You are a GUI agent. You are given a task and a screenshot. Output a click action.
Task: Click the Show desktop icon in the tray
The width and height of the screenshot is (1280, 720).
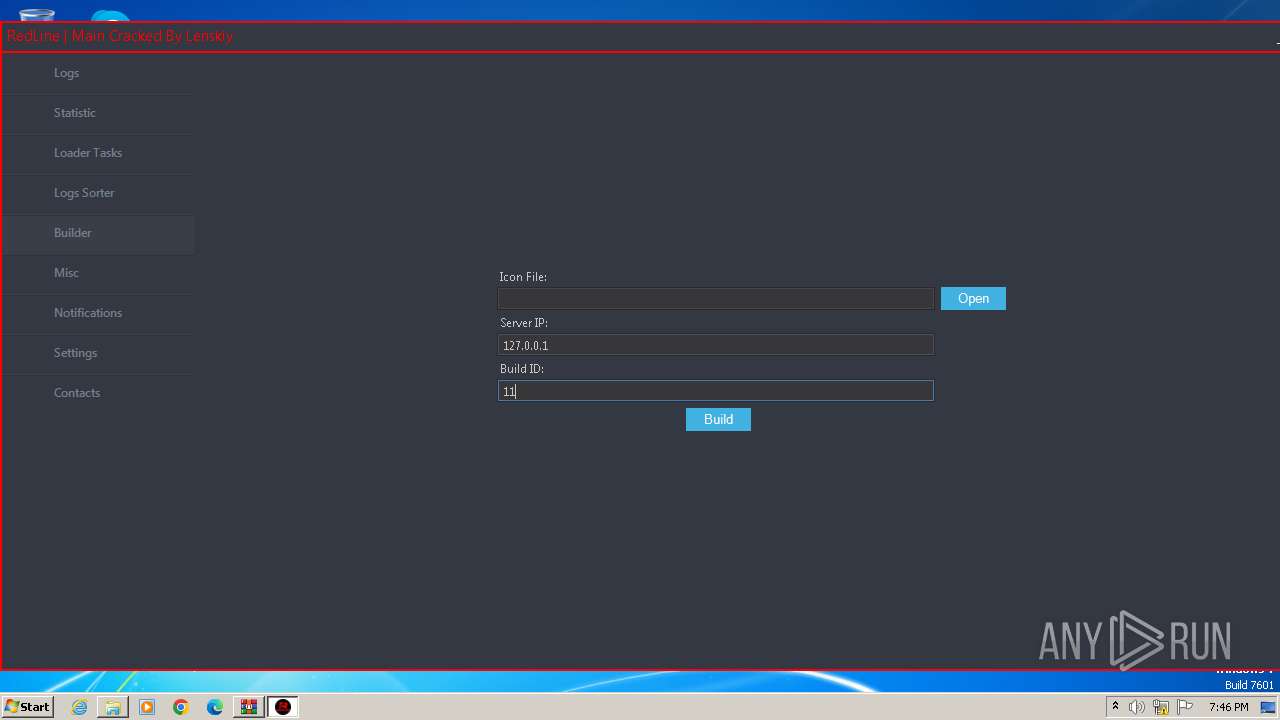1268,707
